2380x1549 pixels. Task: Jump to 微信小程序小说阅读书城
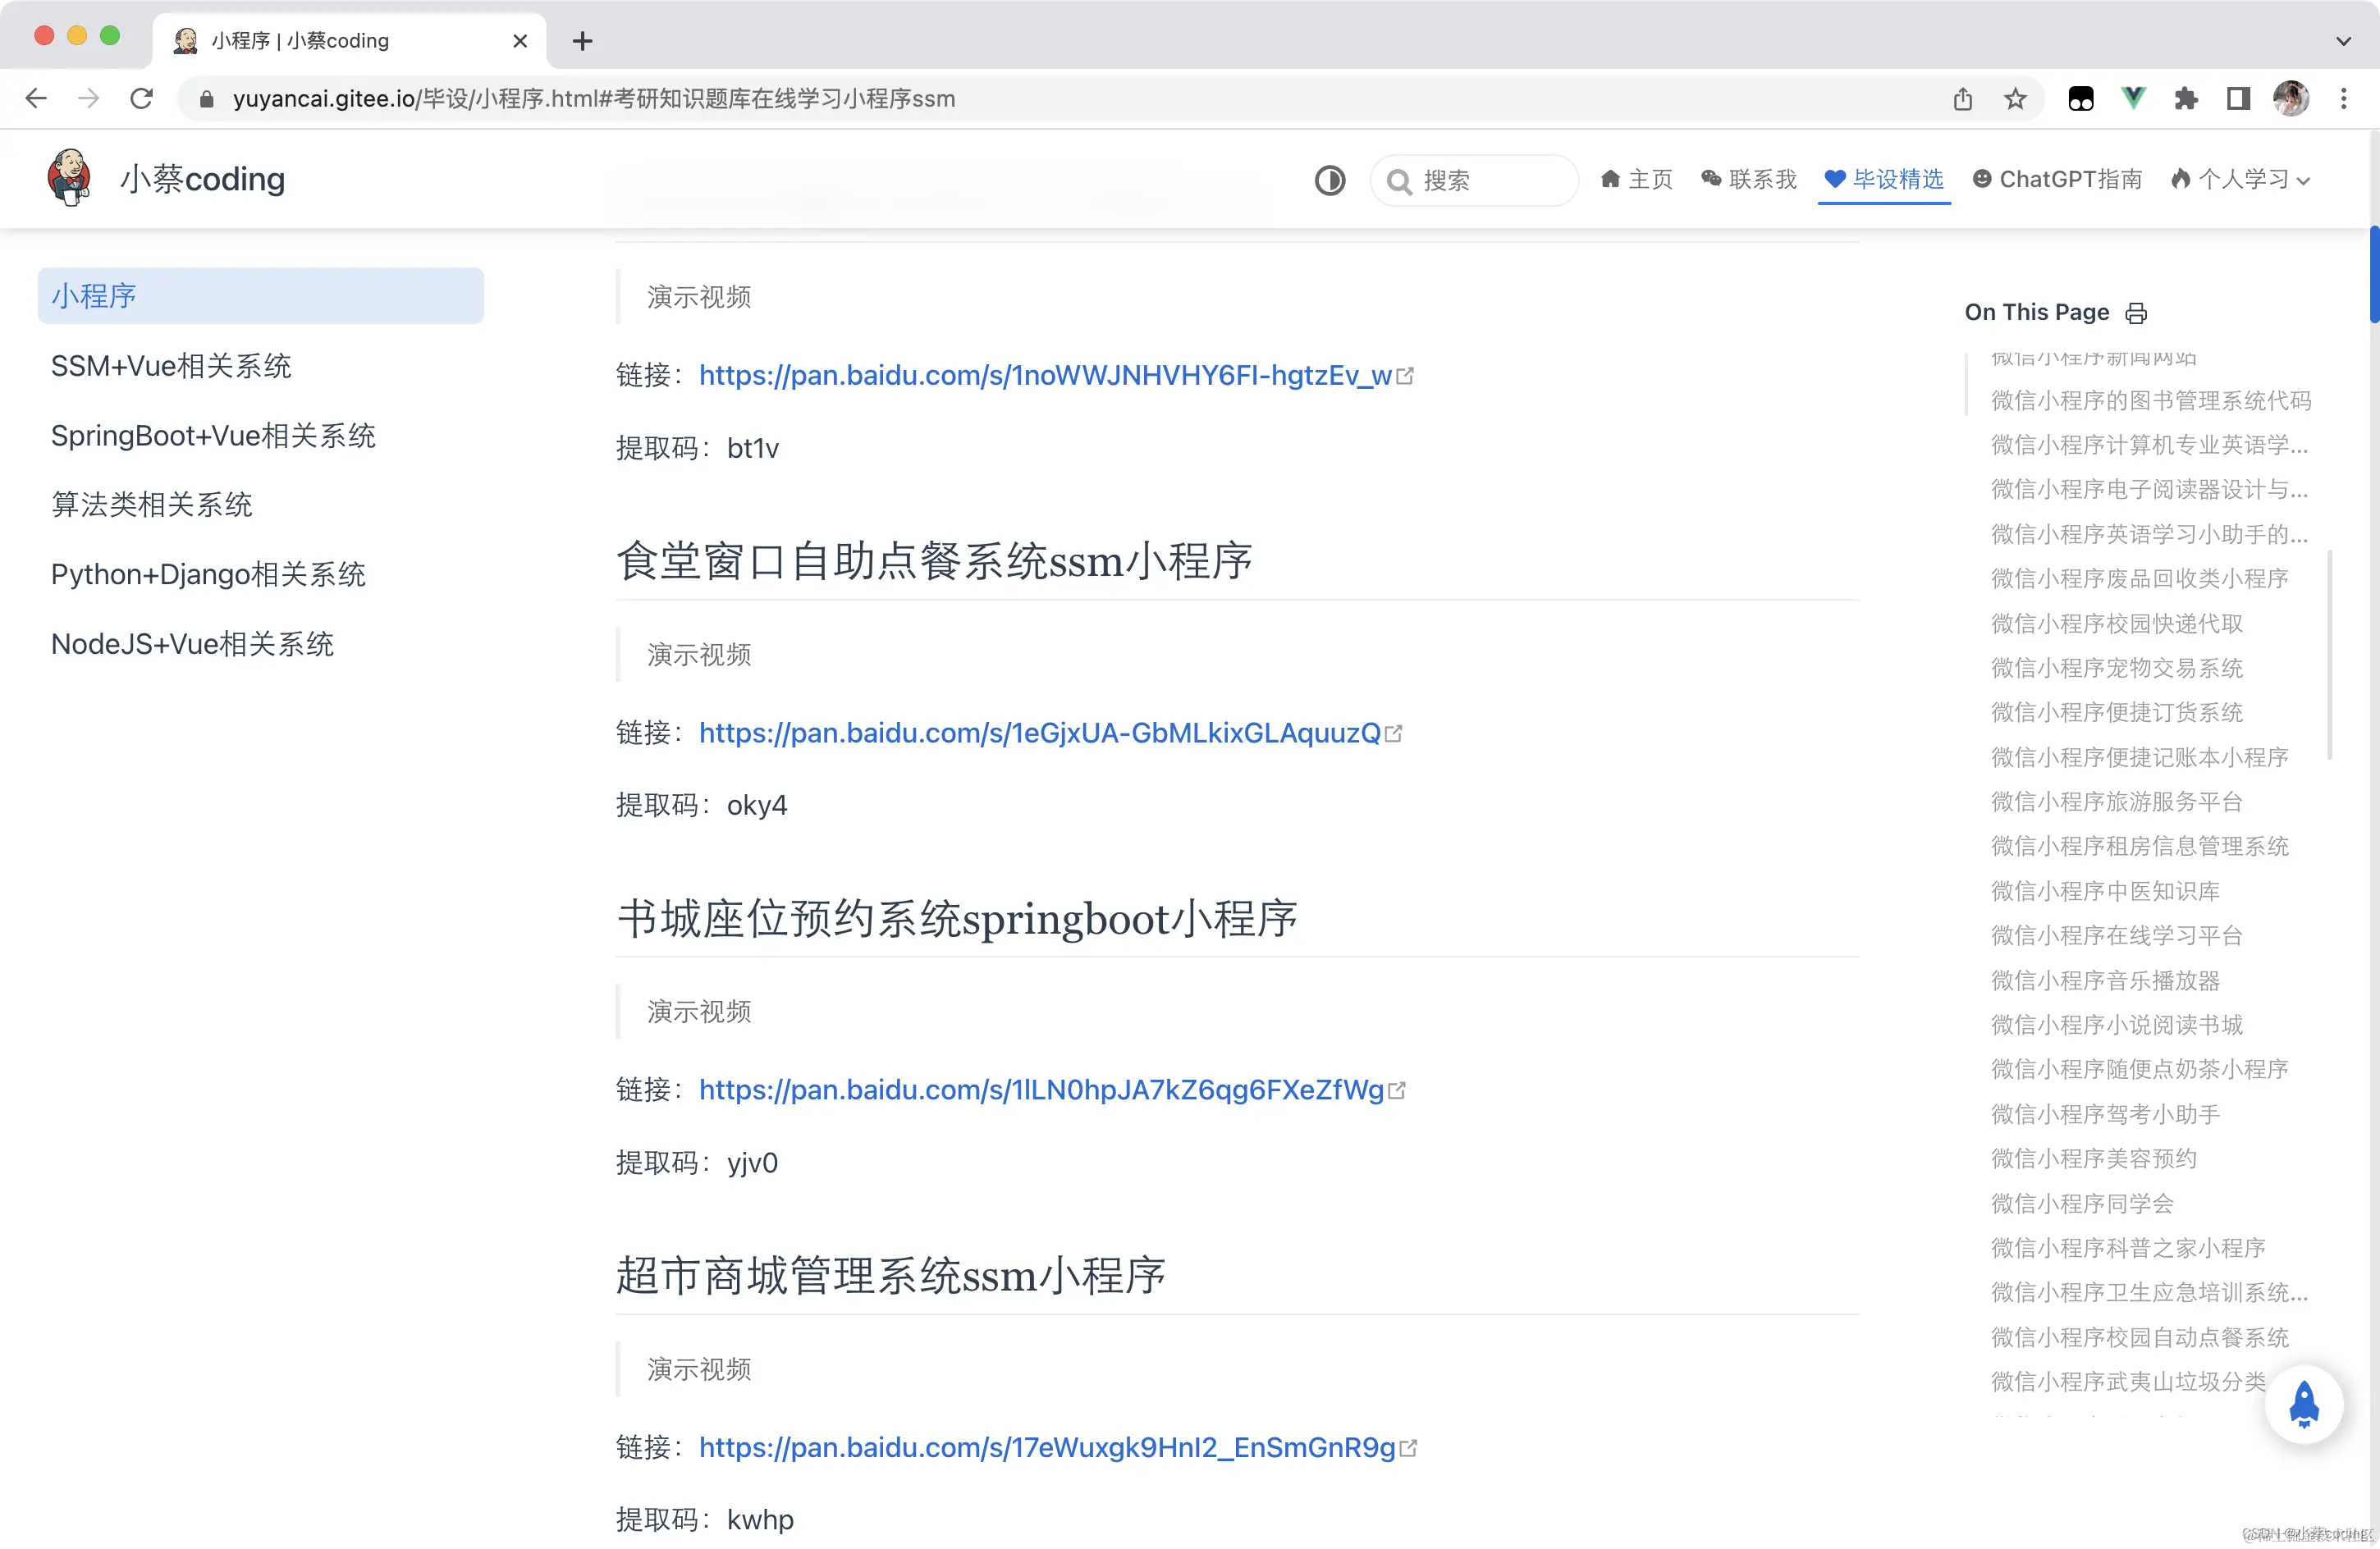pyautogui.click(x=2117, y=1025)
